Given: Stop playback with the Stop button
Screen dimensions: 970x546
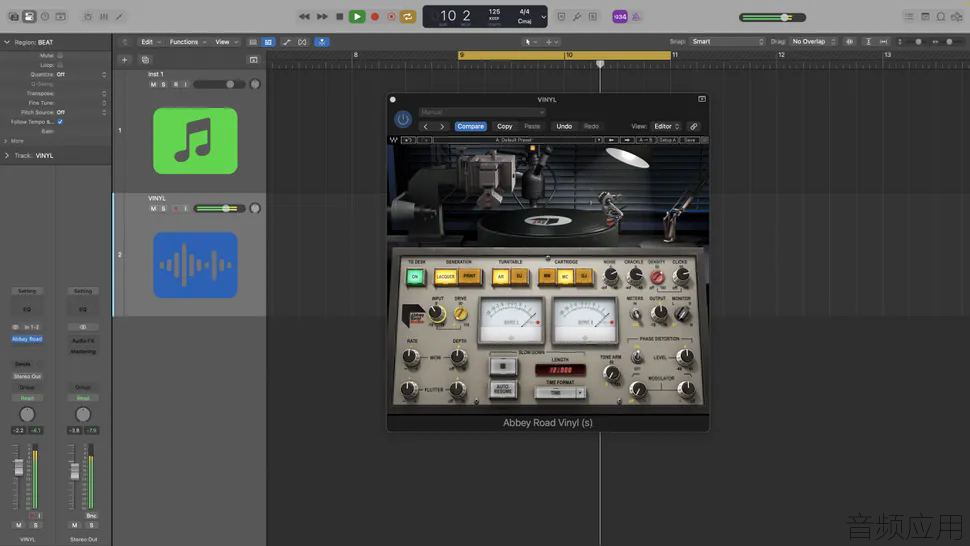Looking at the screenshot, I should [340, 17].
